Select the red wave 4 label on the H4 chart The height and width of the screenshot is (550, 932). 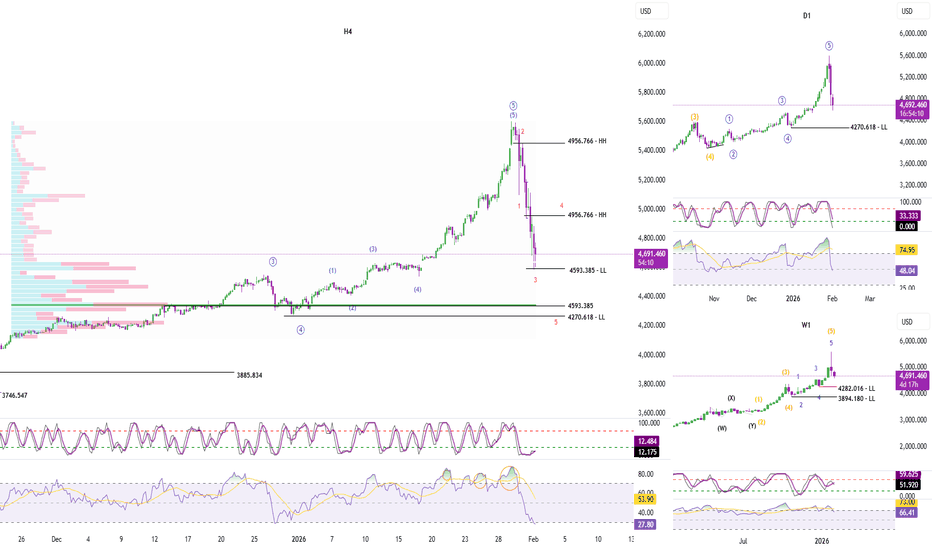tap(562, 206)
